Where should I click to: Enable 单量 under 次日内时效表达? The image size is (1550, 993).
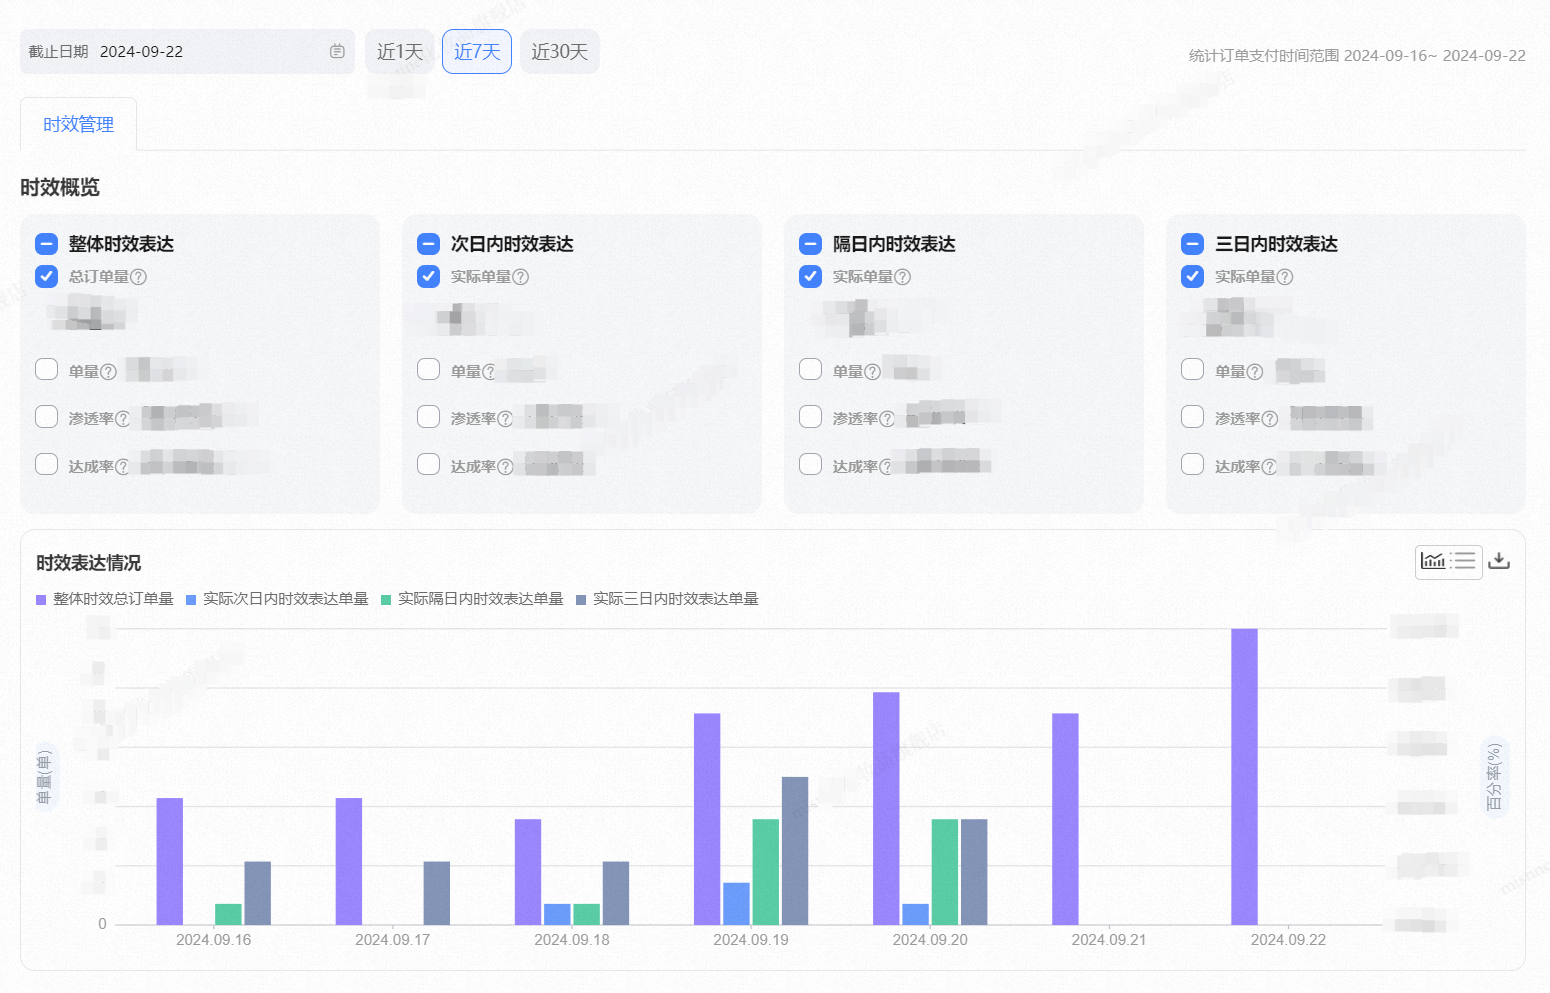click(x=428, y=369)
